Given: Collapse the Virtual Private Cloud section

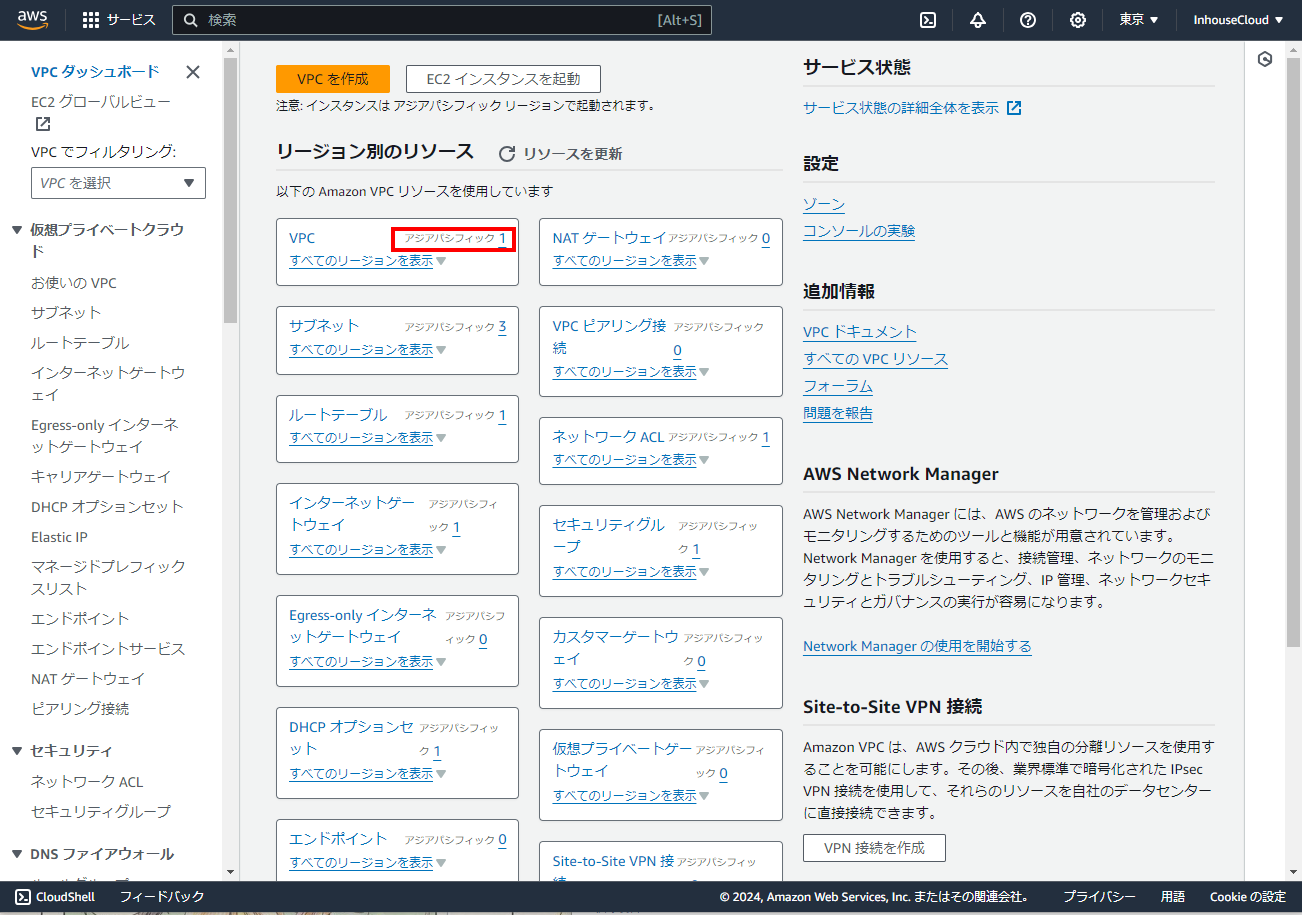Looking at the screenshot, I should tap(17, 230).
